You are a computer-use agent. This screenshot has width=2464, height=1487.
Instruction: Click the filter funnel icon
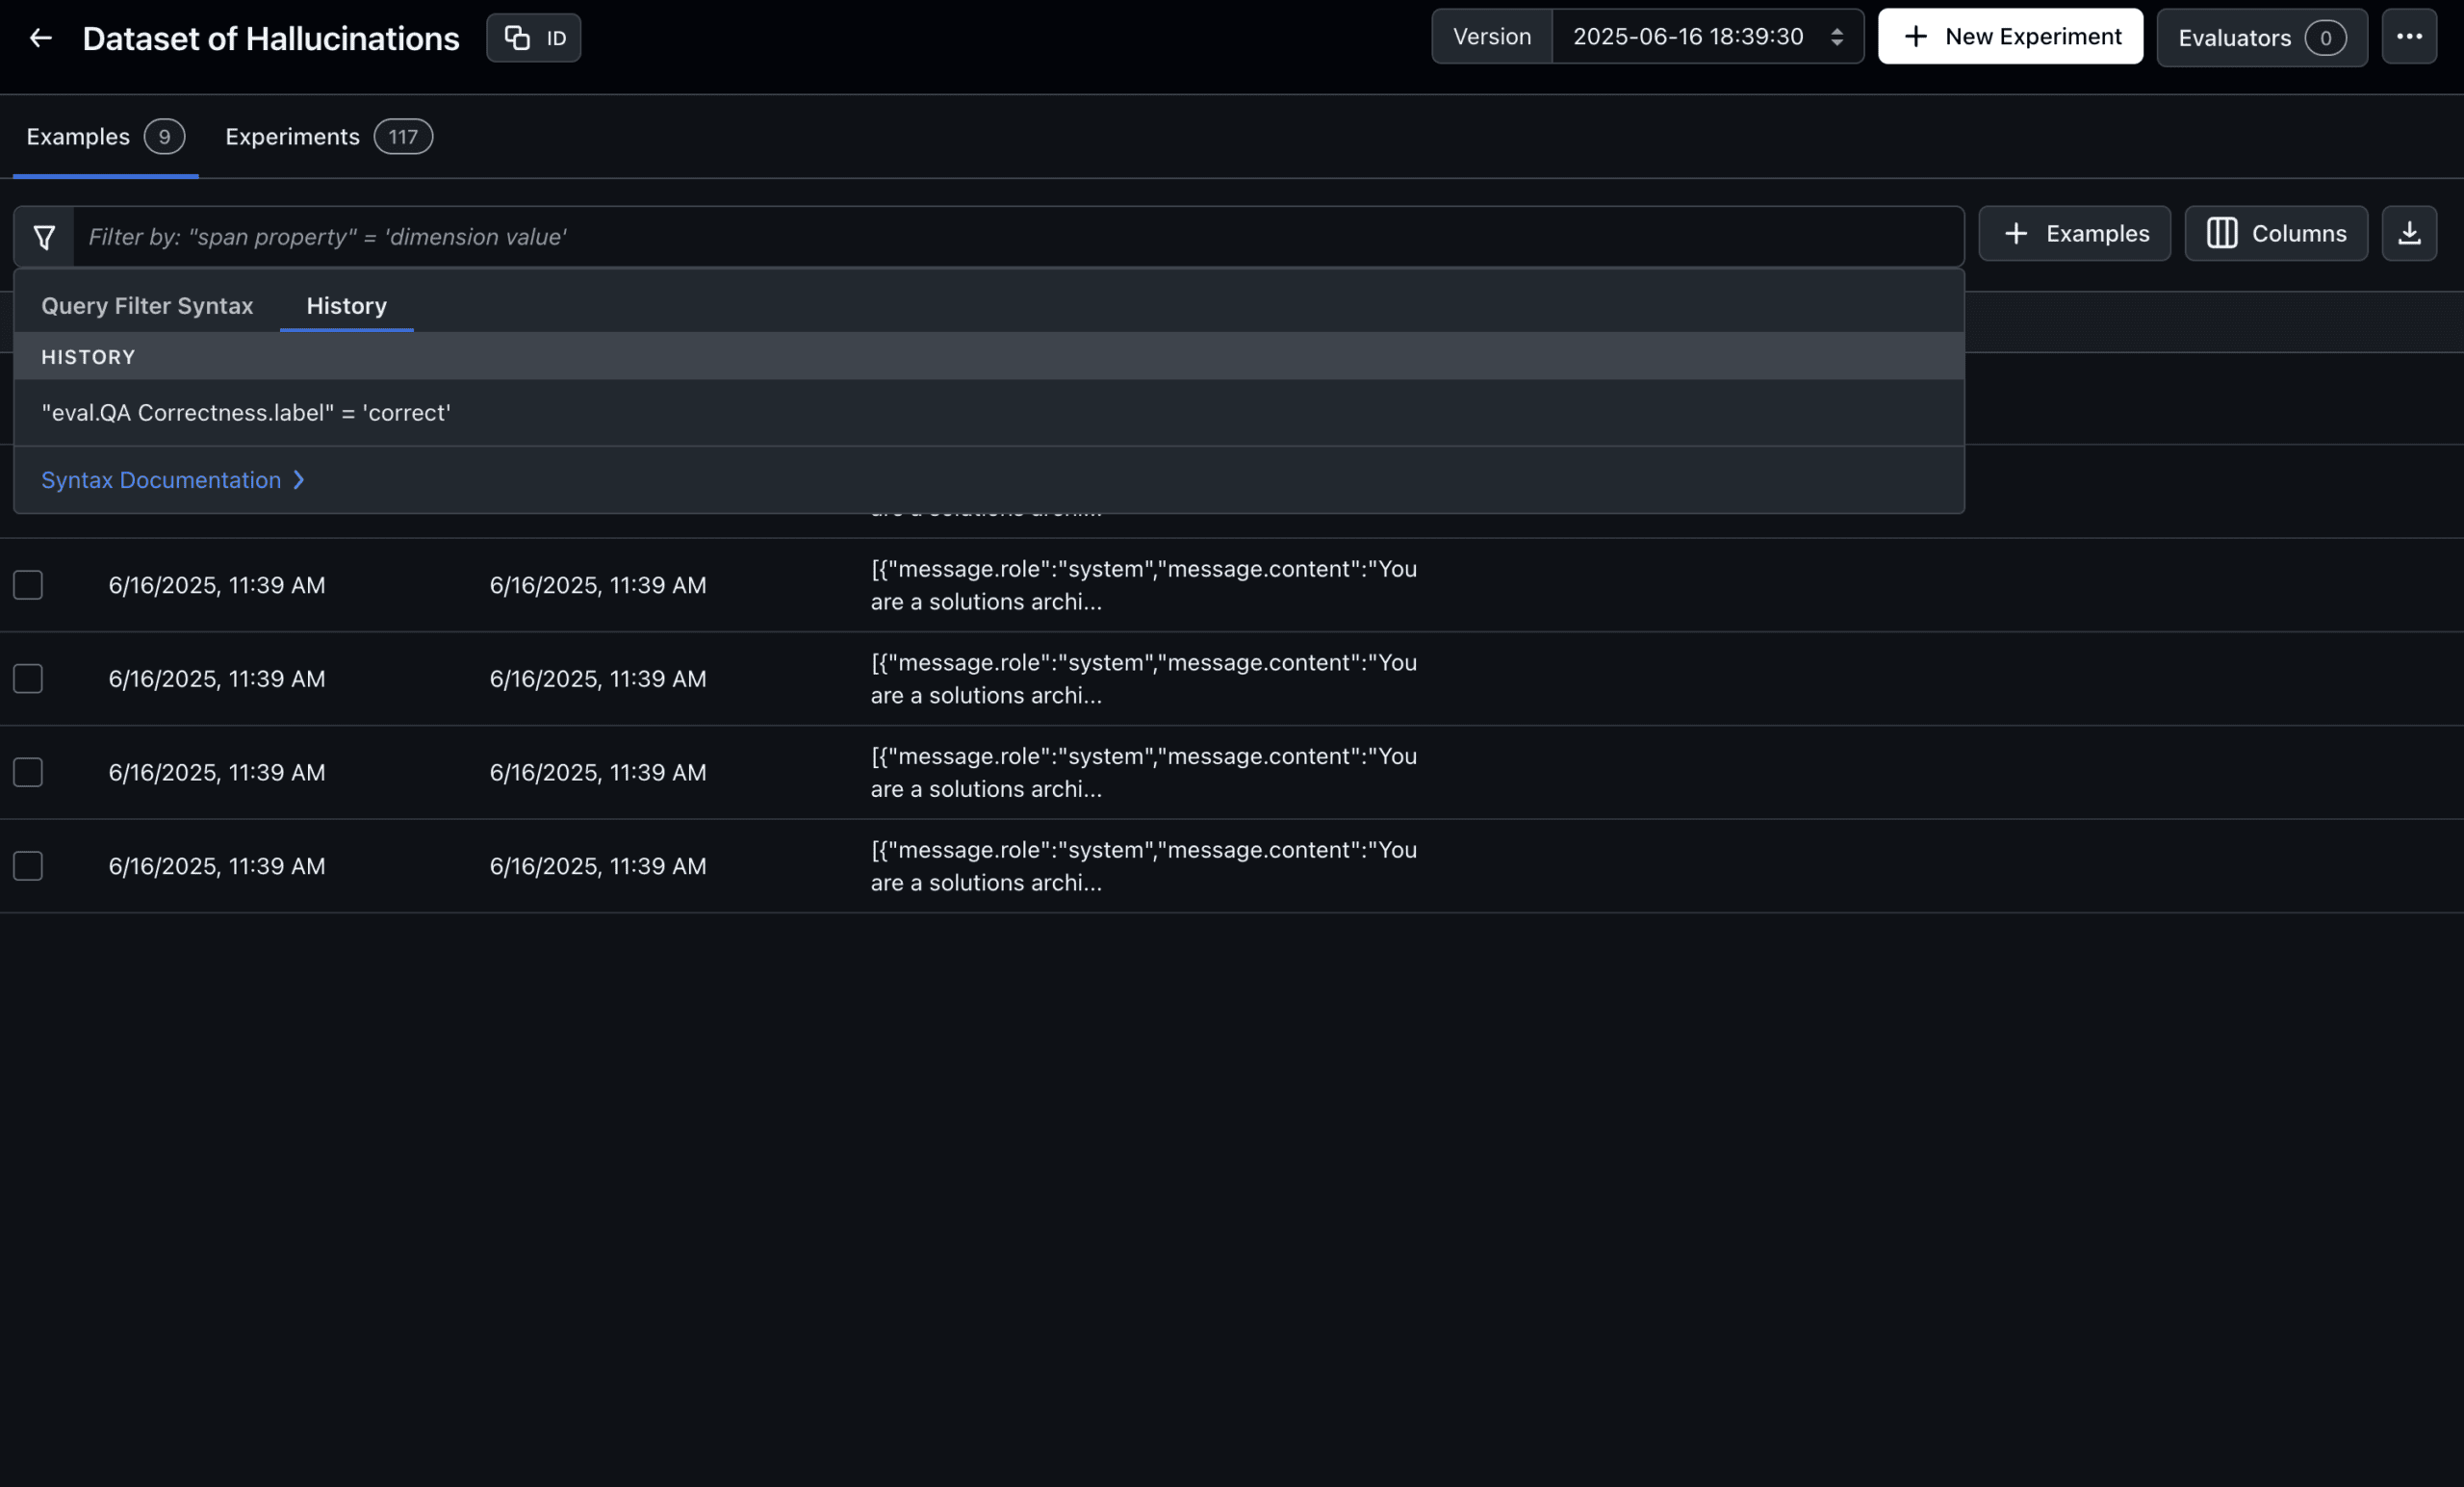tap(44, 237)
